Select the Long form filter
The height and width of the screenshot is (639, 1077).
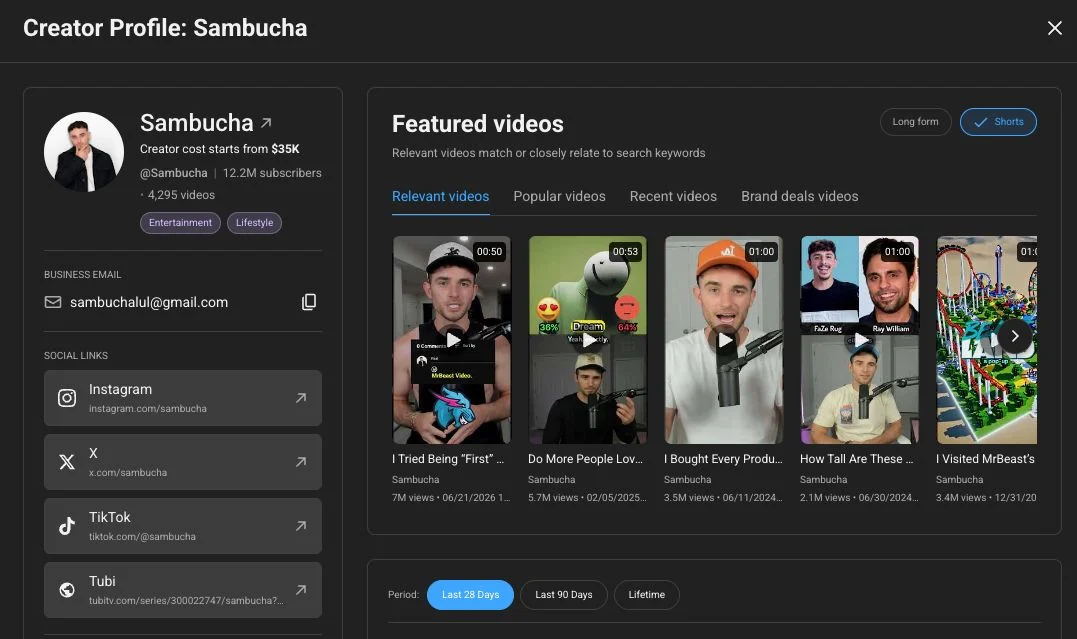(x=915, y=122)
